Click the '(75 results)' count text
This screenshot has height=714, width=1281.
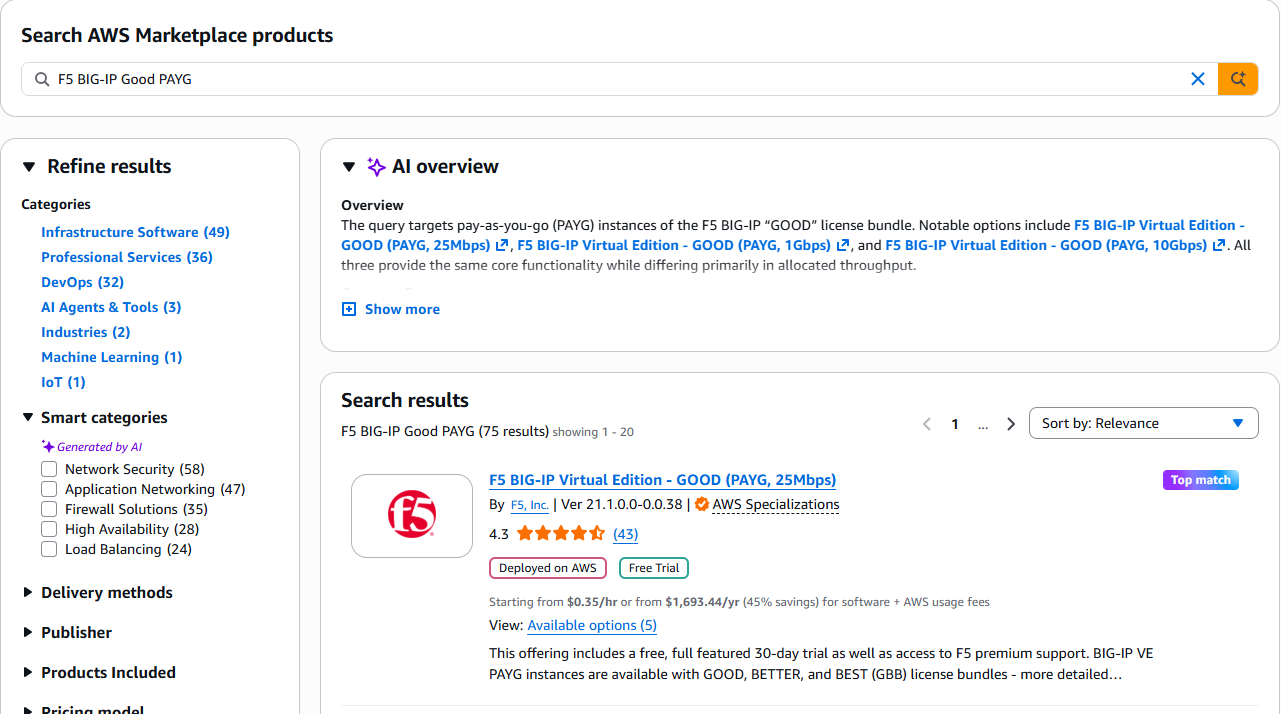513,432
